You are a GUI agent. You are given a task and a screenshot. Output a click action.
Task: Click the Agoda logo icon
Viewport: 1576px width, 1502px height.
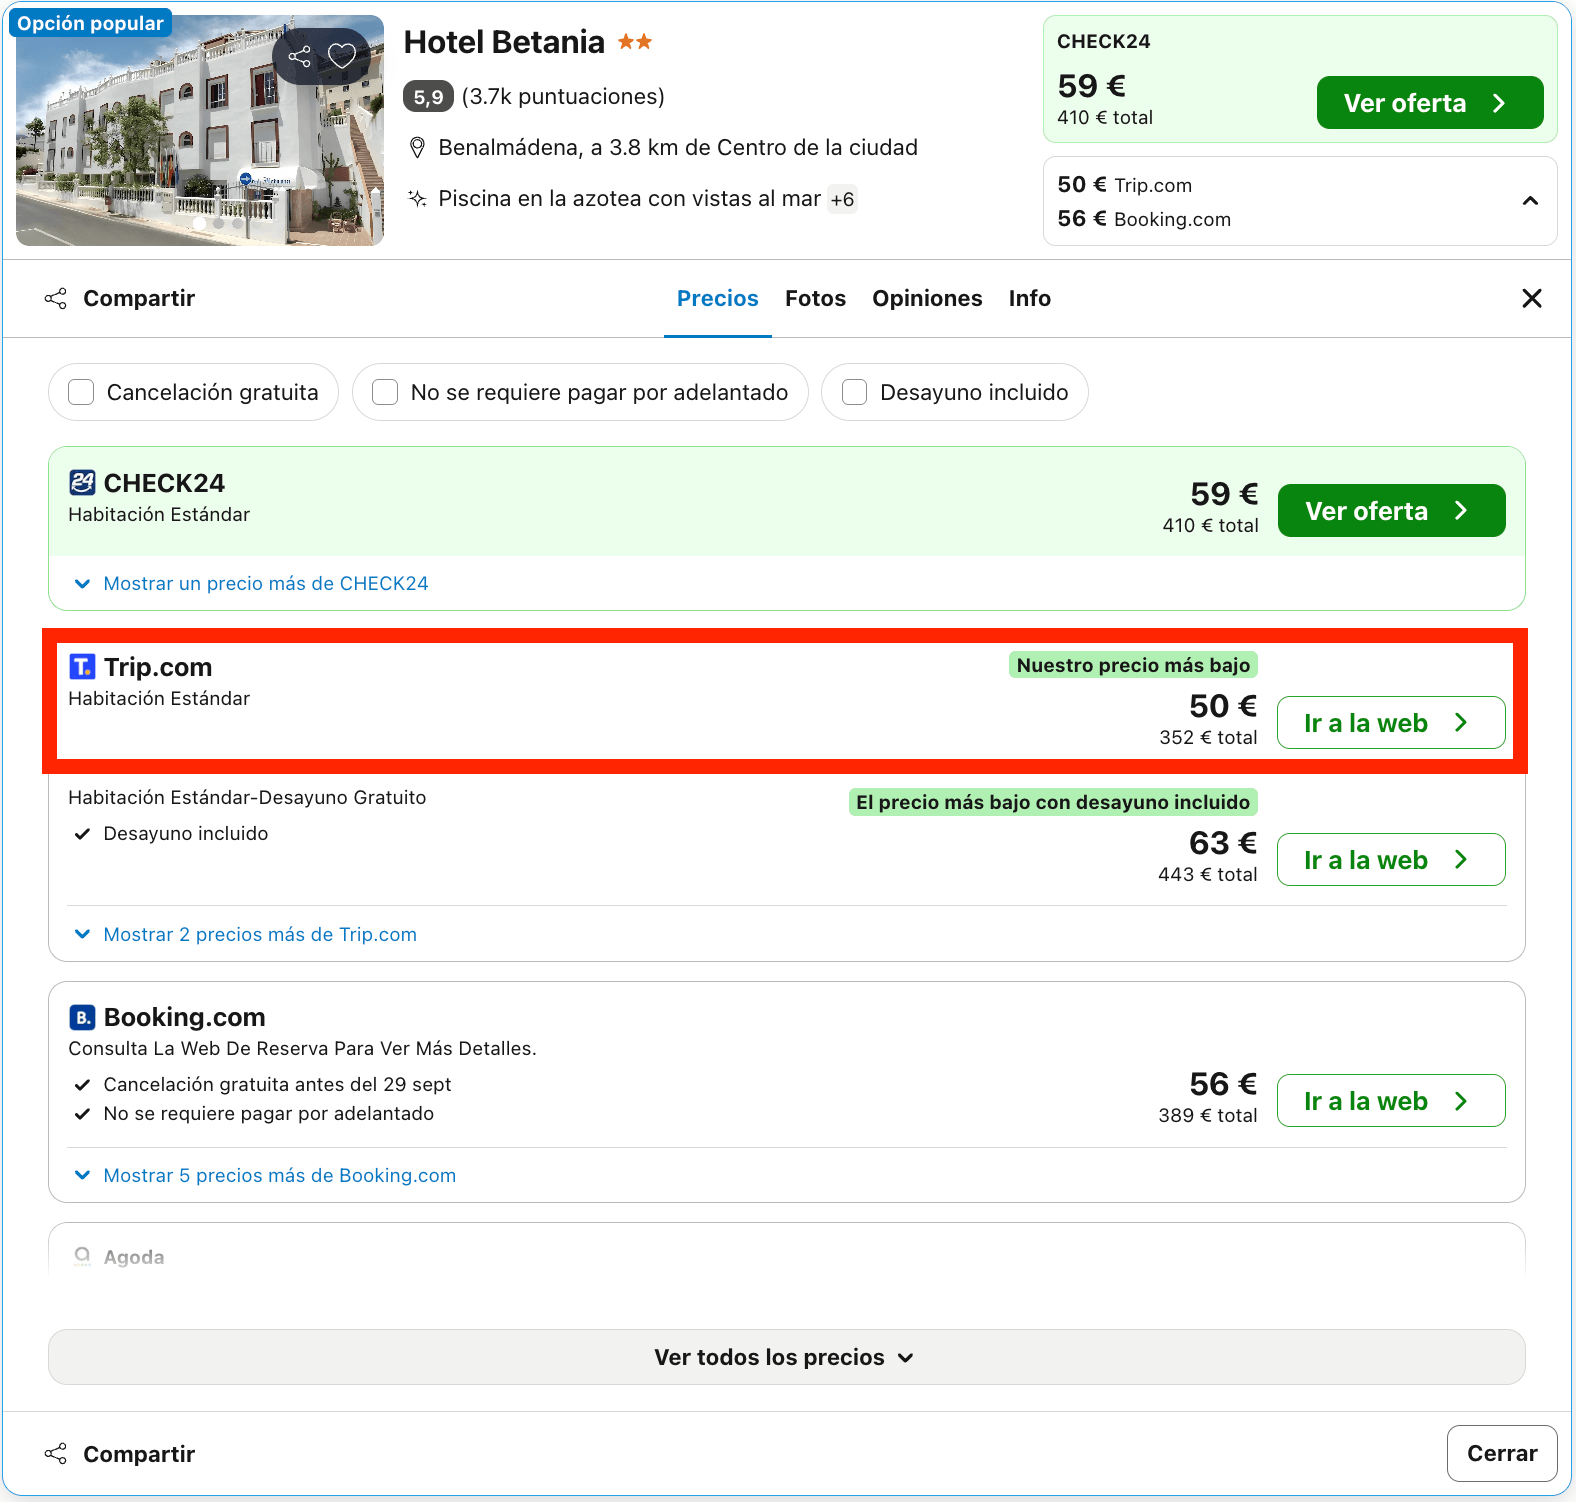82,1256
